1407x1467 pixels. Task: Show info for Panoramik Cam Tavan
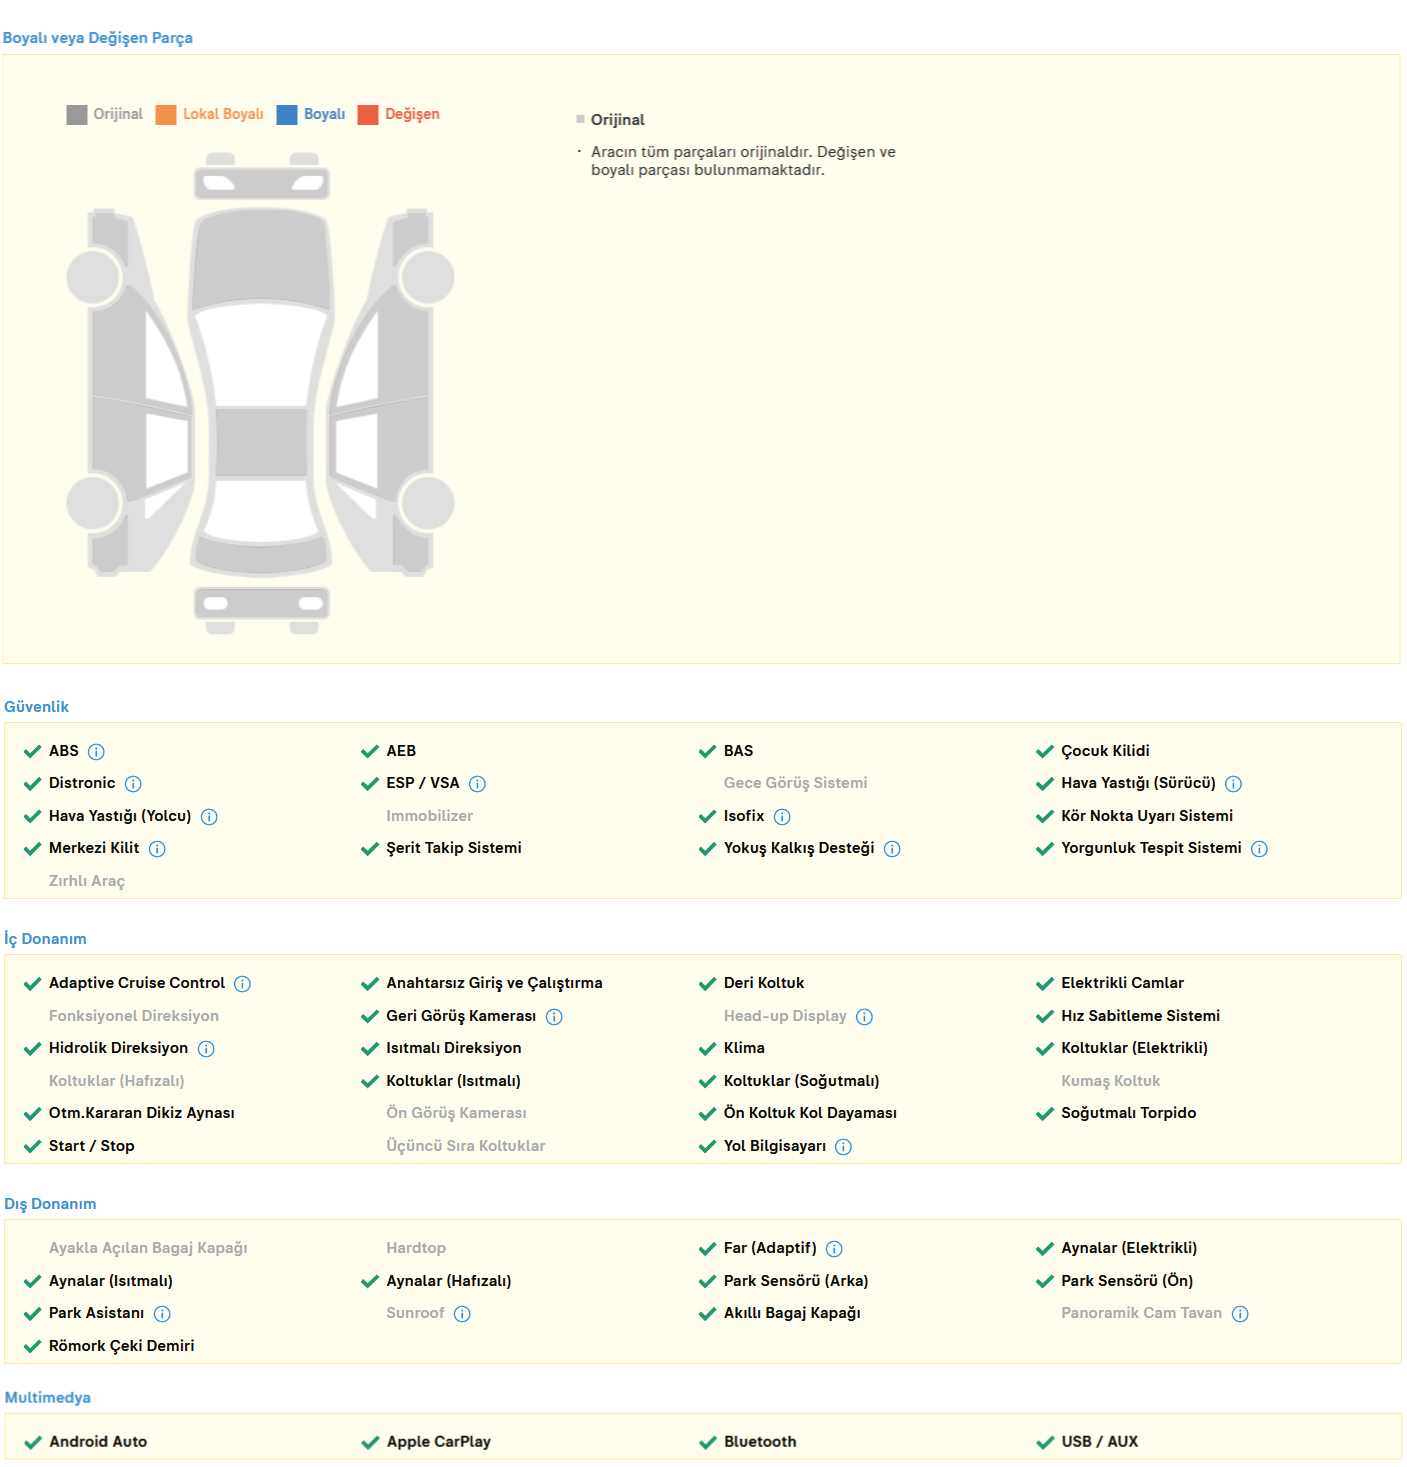coord(1240,1314)
